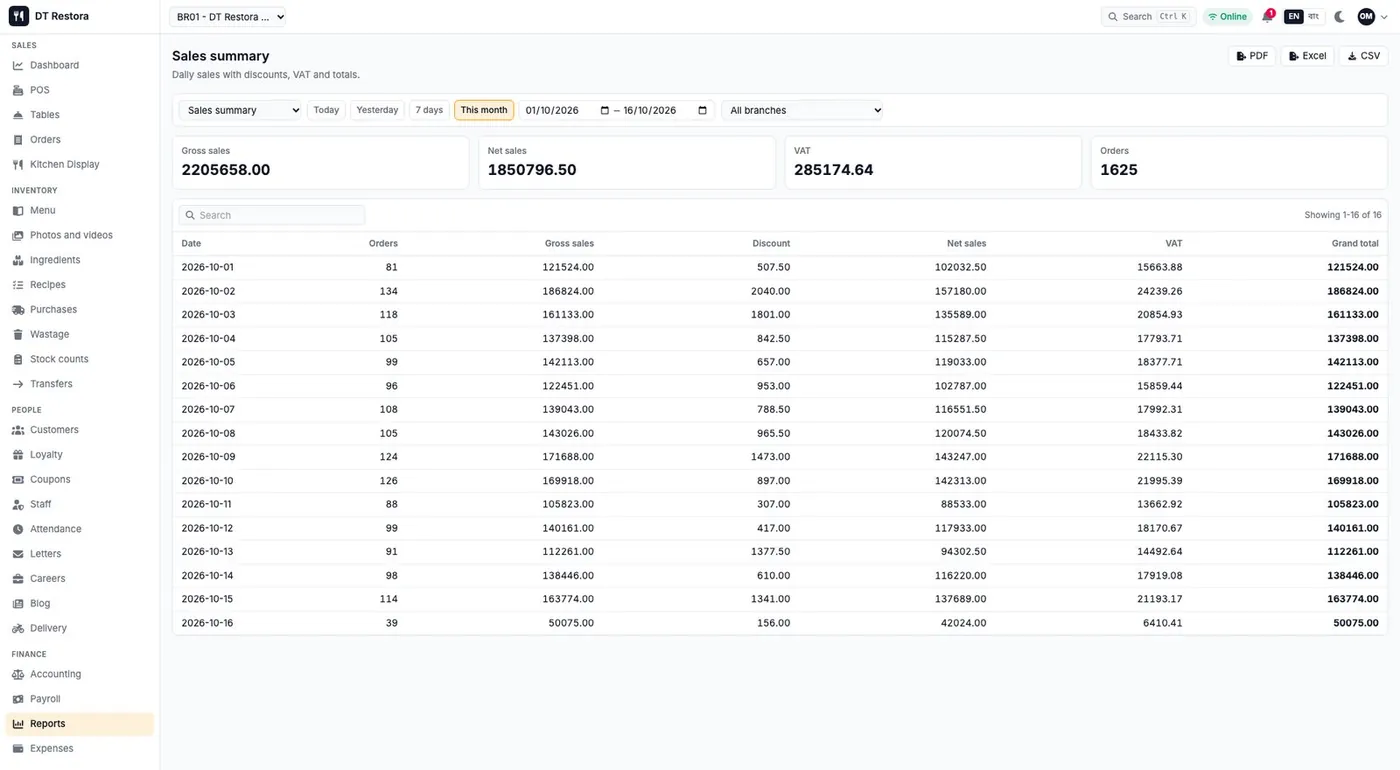This screenshot has width=1400, height=770.
Task: Click the Dashboard sidebar icon
Action: tap(18, 65)
